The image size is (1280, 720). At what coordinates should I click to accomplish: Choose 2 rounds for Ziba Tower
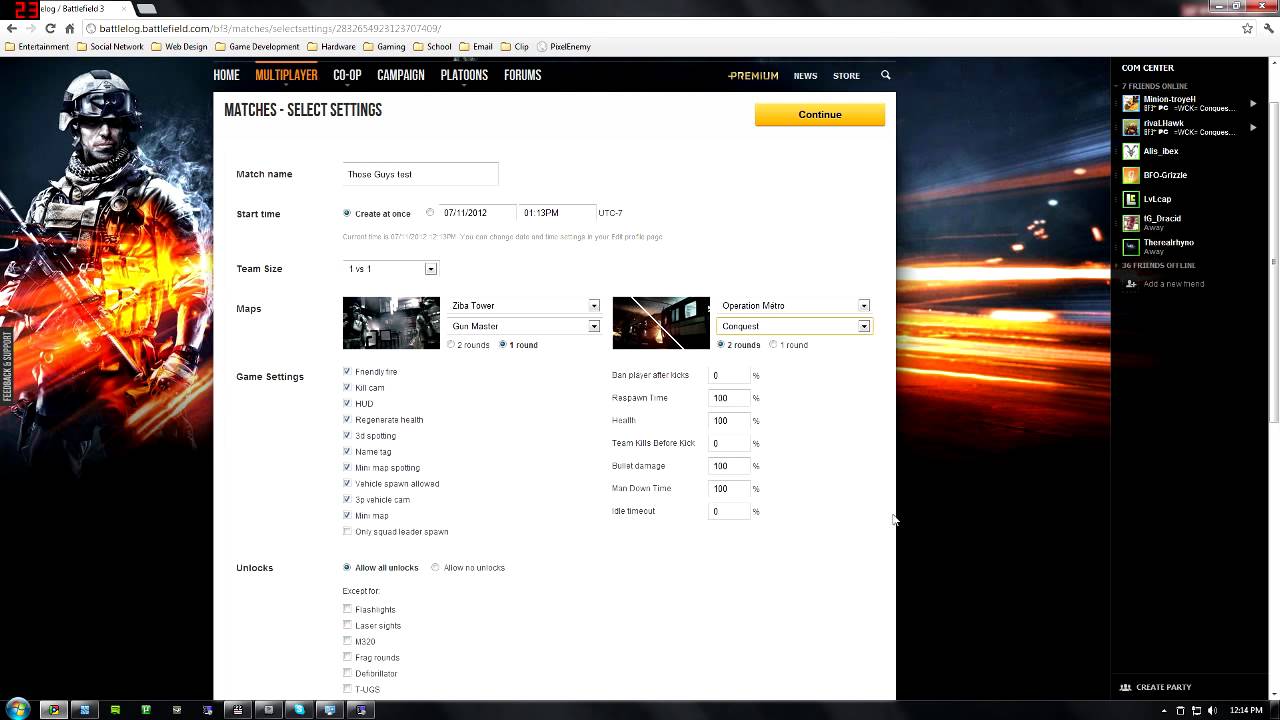451,344
